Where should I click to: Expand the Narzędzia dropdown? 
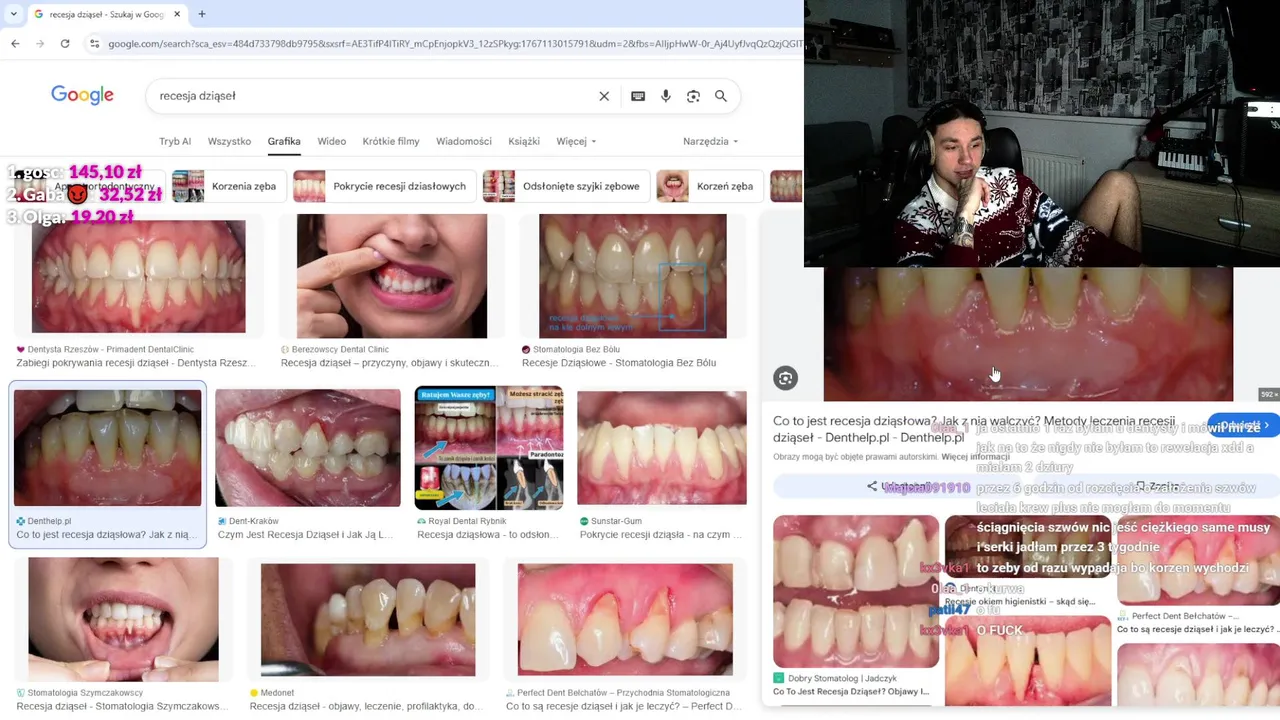click(710, 141)
